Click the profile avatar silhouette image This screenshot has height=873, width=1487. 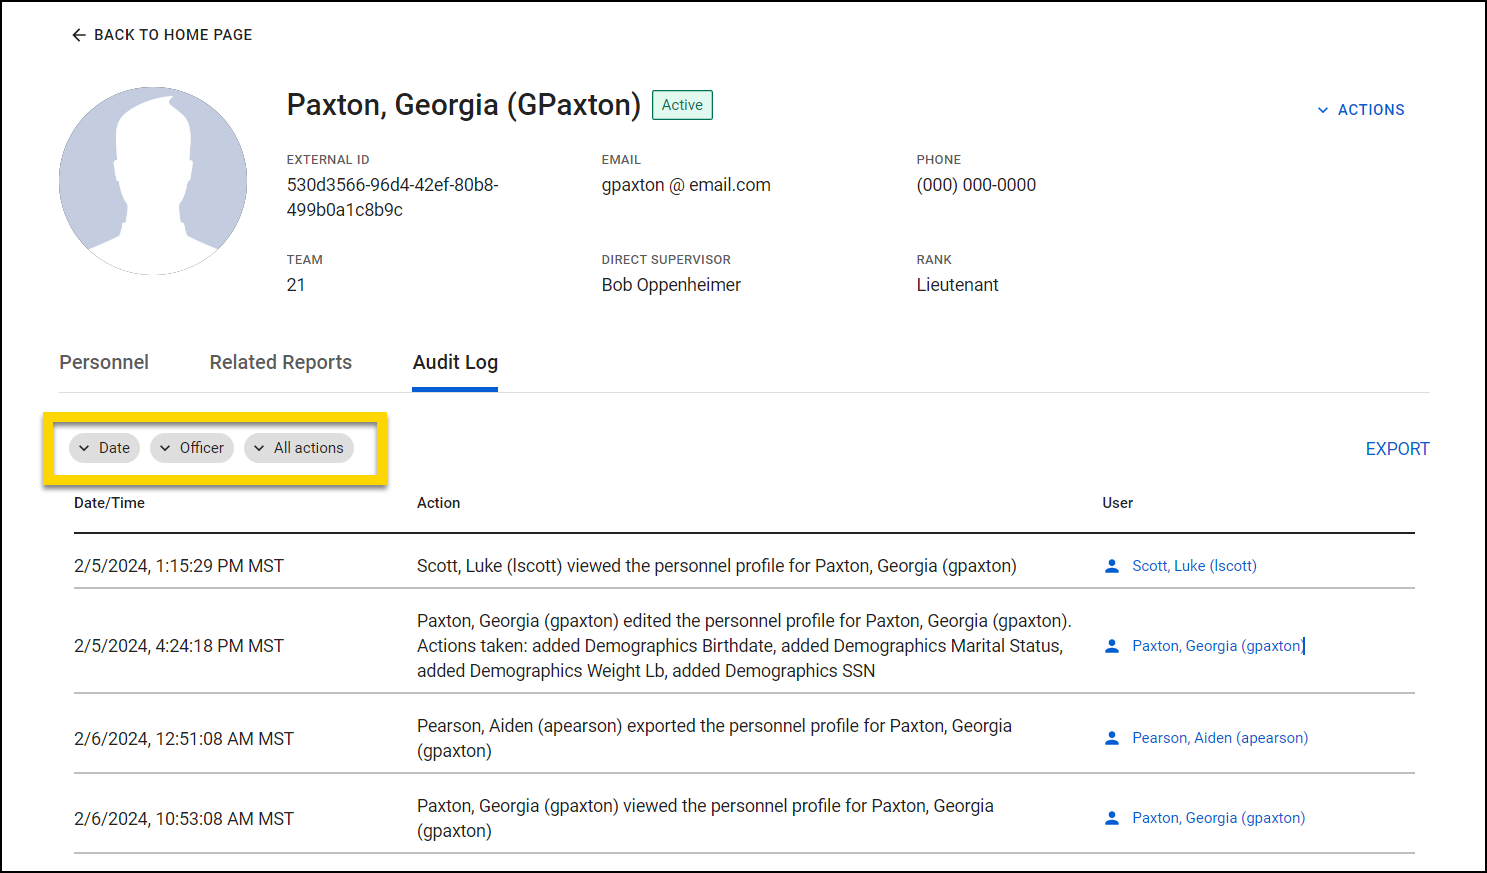(x=153, y=181)
